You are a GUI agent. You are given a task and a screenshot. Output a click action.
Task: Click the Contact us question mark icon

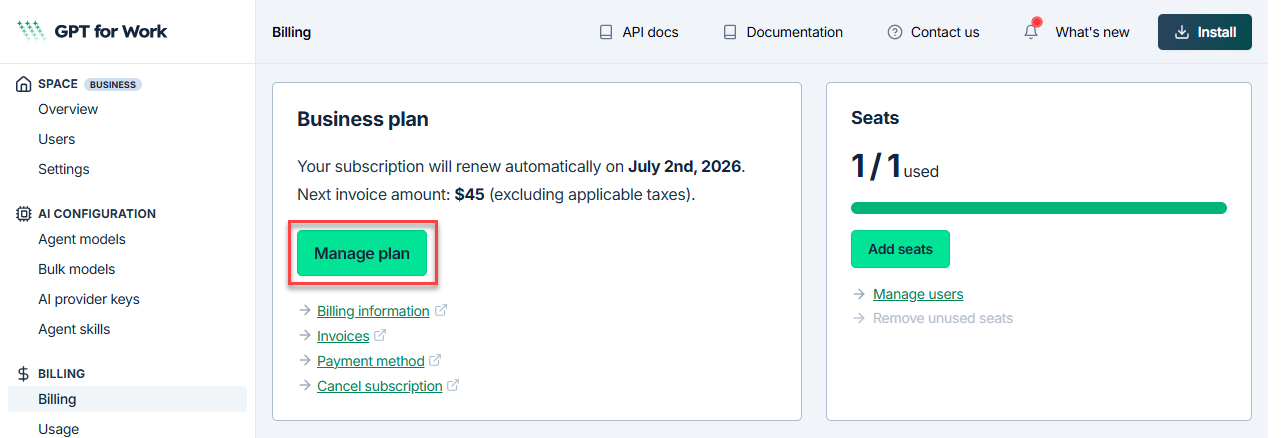[895, 32]
